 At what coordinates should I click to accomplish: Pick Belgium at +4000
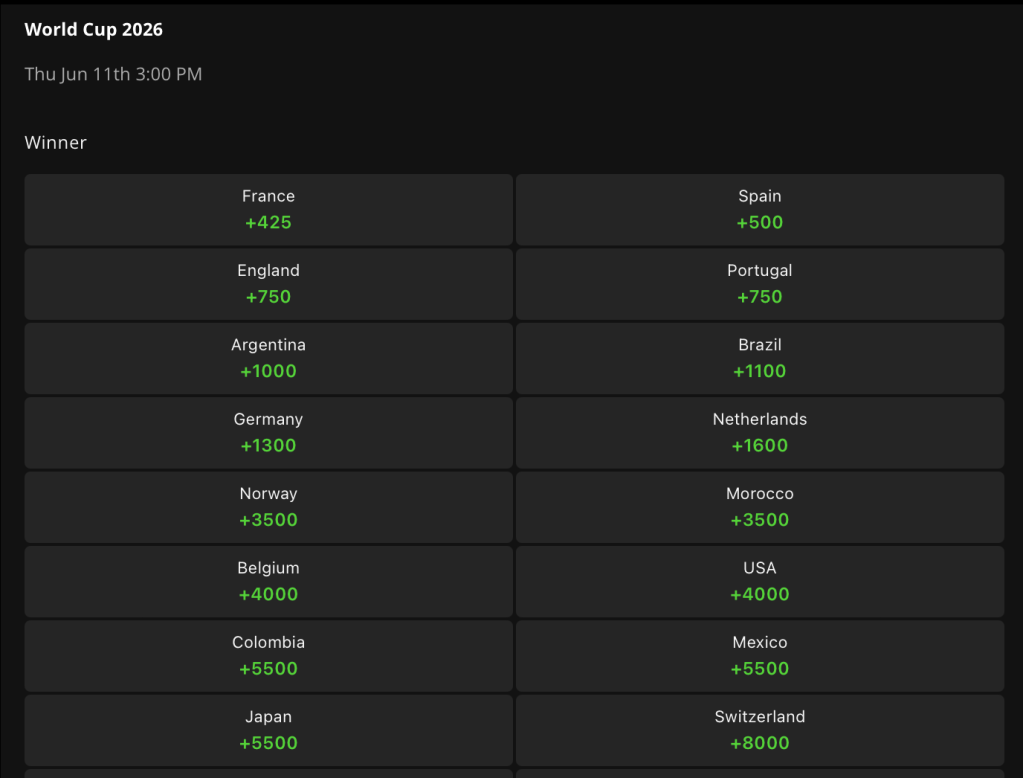pyautogui.click(x=268, y=582)
